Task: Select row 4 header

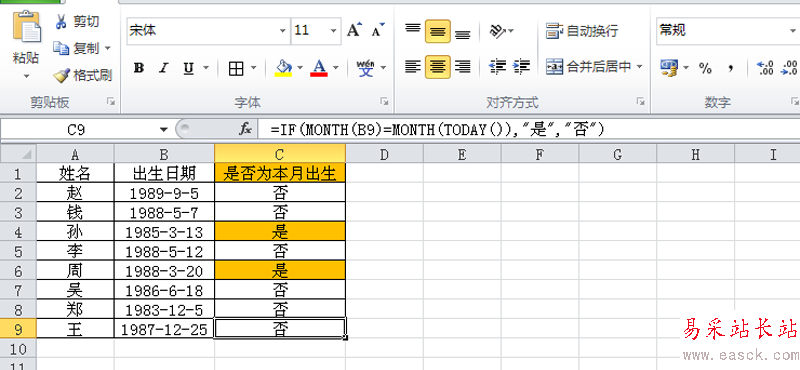Action: (x=18, y=232)
